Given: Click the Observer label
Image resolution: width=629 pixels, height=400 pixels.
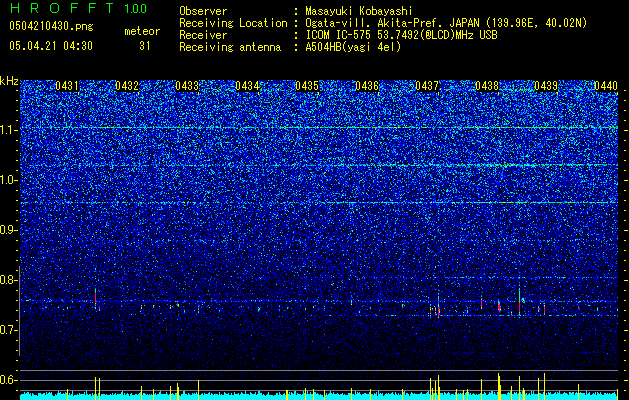Looking at the screenshot, I should coord(203,11).
